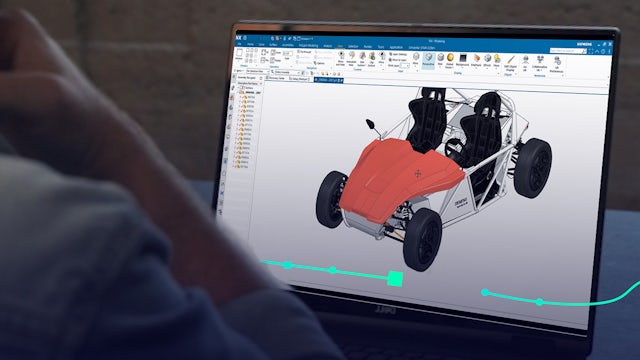The image size is (640, 360).
Task: Switch to the Analysis ribbon tab
Action: pos(328,46)
